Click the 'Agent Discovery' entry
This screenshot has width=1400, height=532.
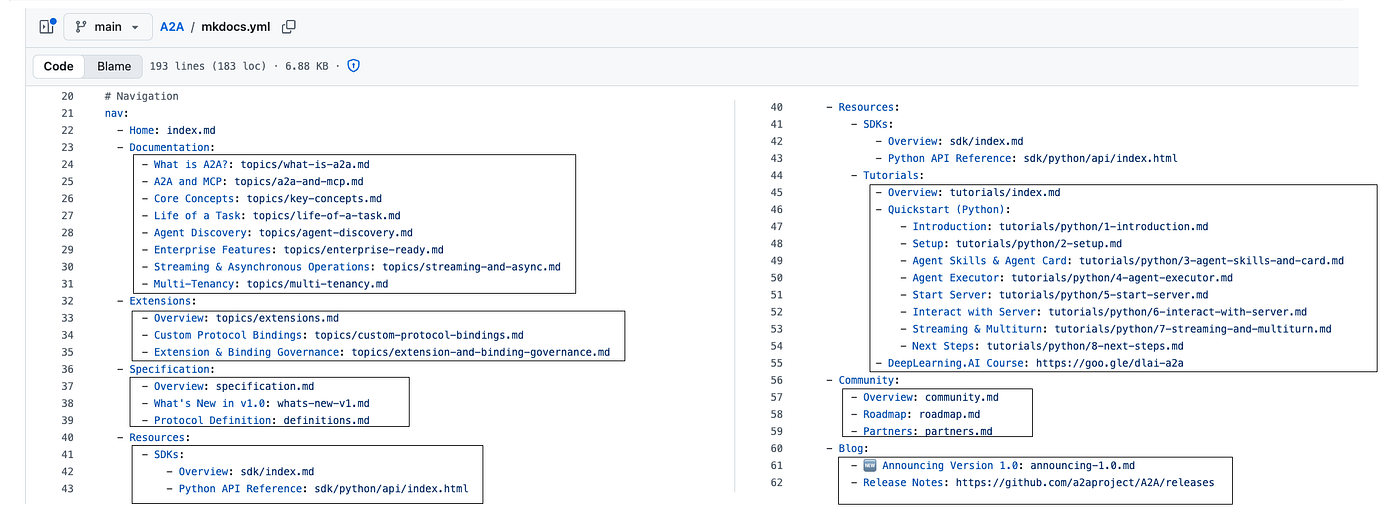pos(277,233)
